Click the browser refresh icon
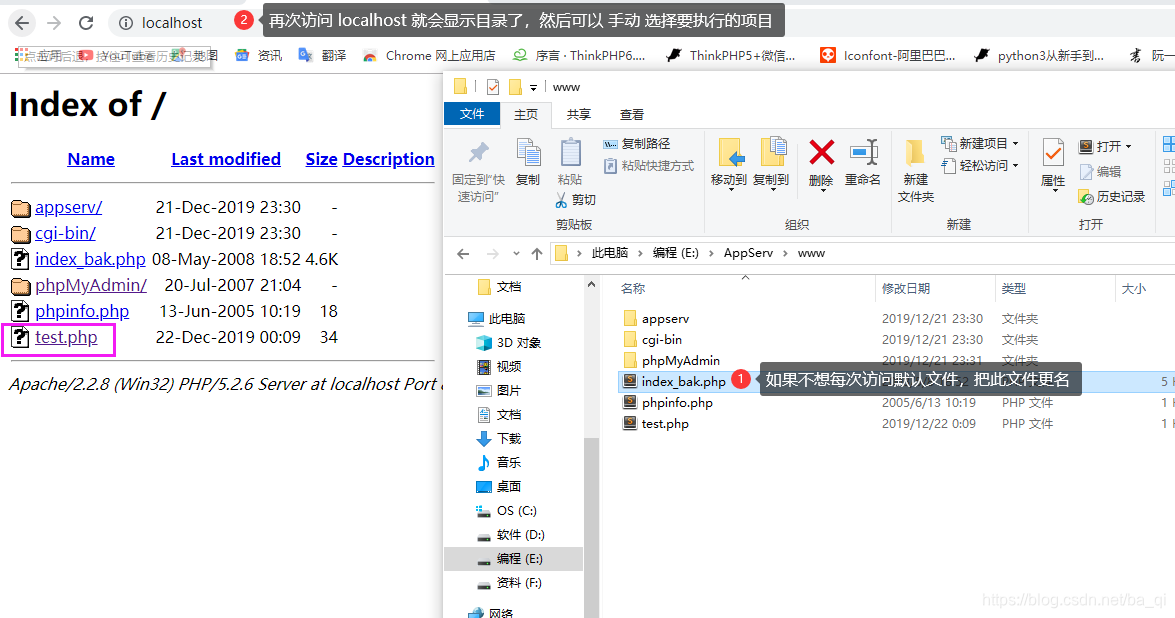This screenshot has width=1175, height=618. tap(87, 22)
